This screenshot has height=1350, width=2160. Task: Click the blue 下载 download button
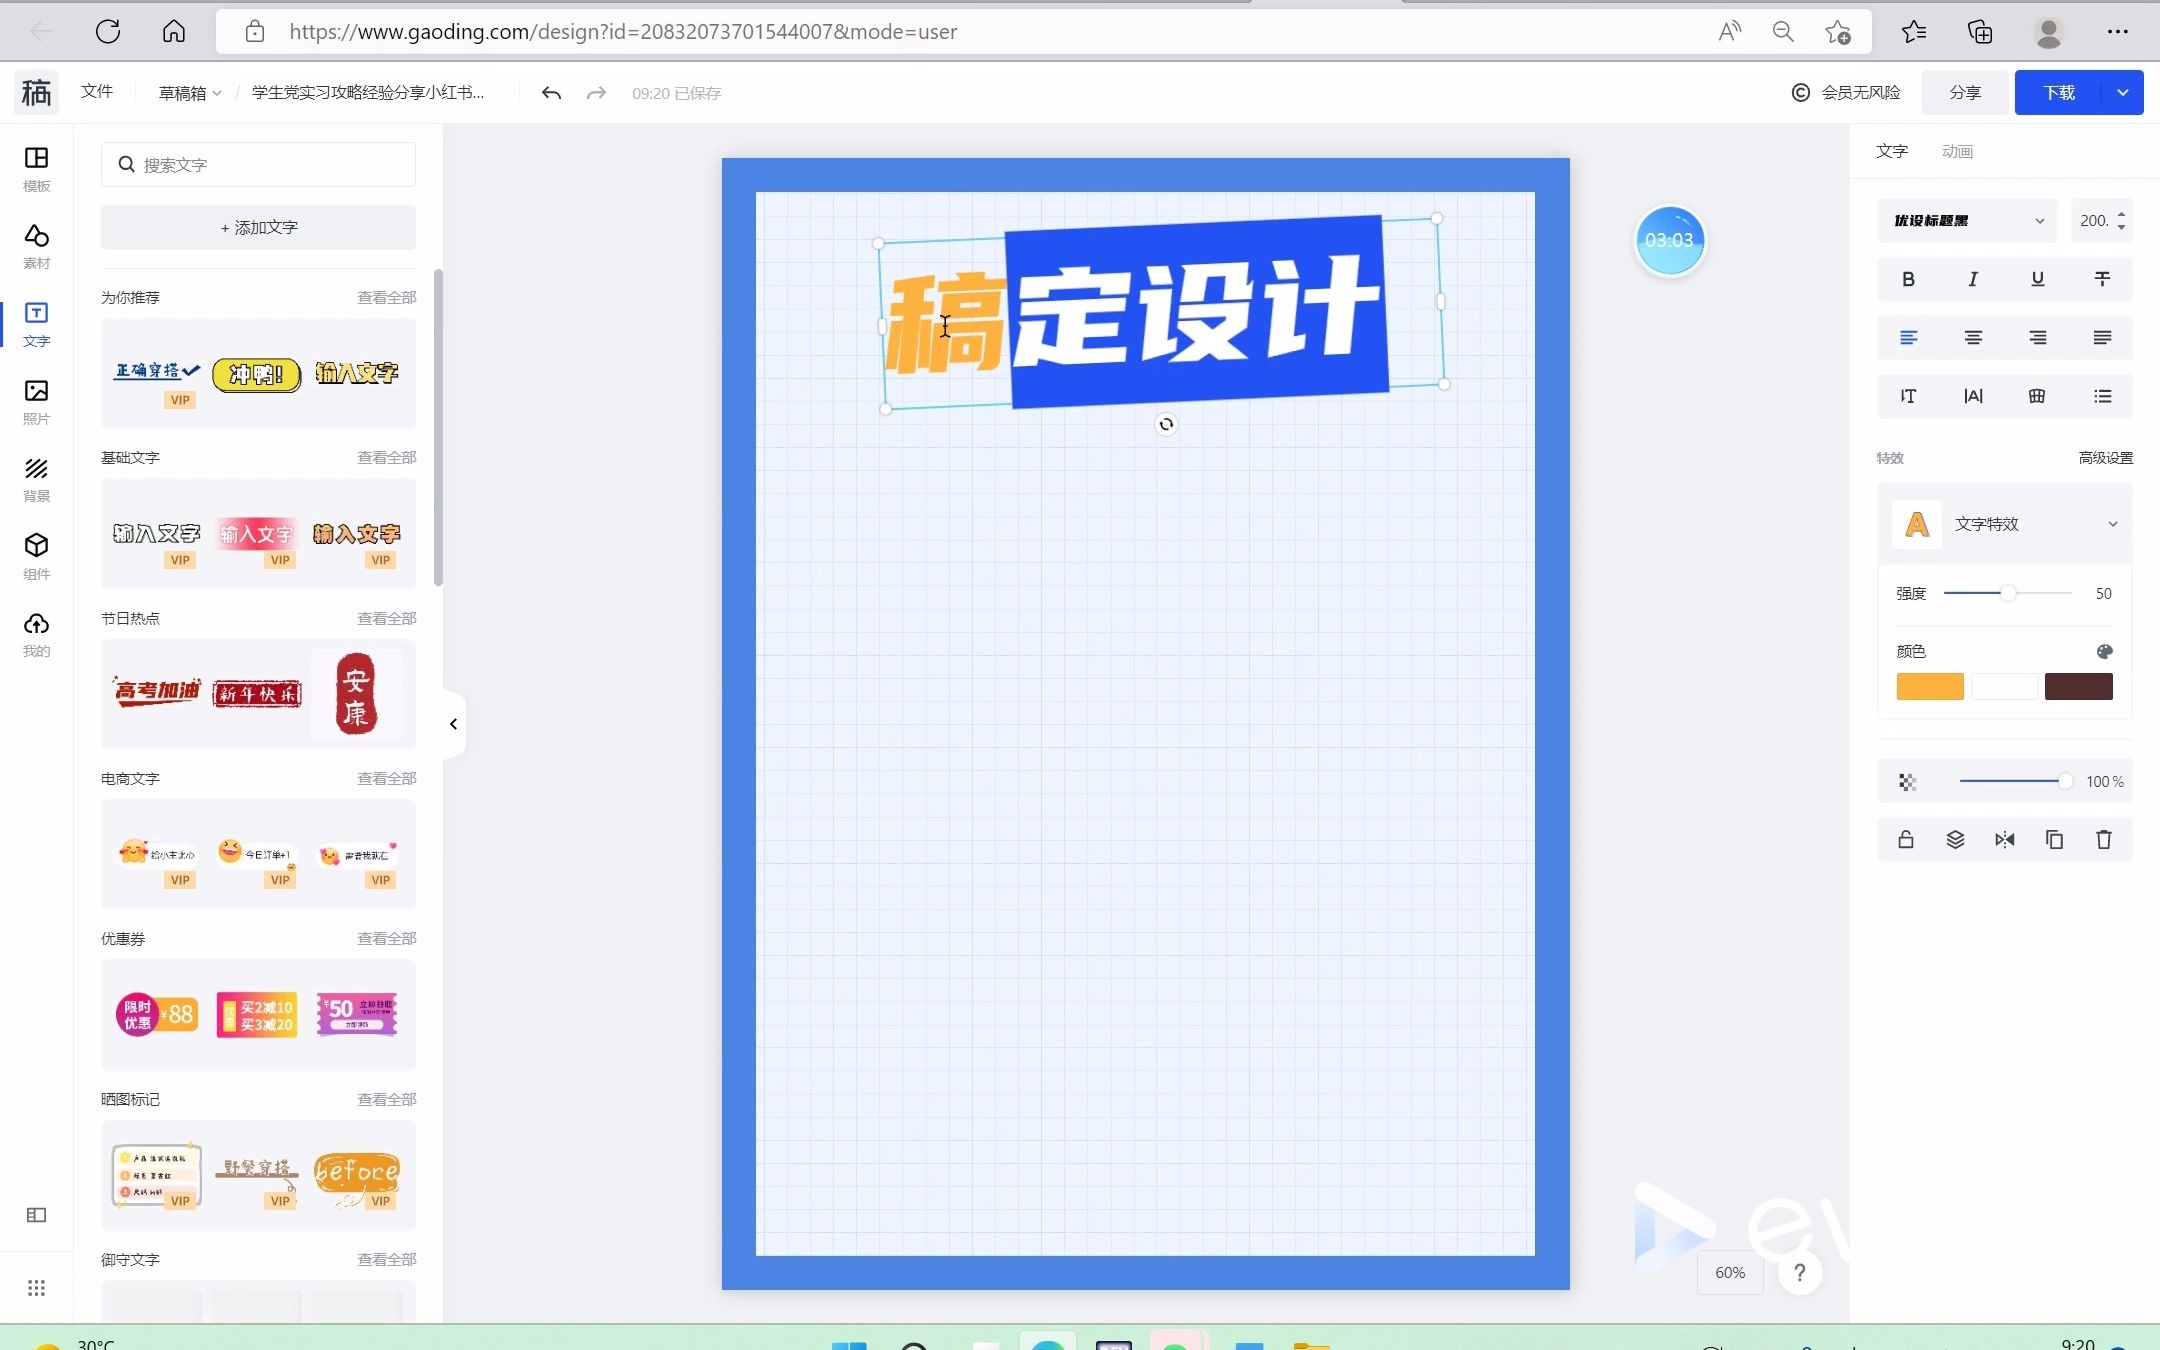click(x=2059, y=93)
